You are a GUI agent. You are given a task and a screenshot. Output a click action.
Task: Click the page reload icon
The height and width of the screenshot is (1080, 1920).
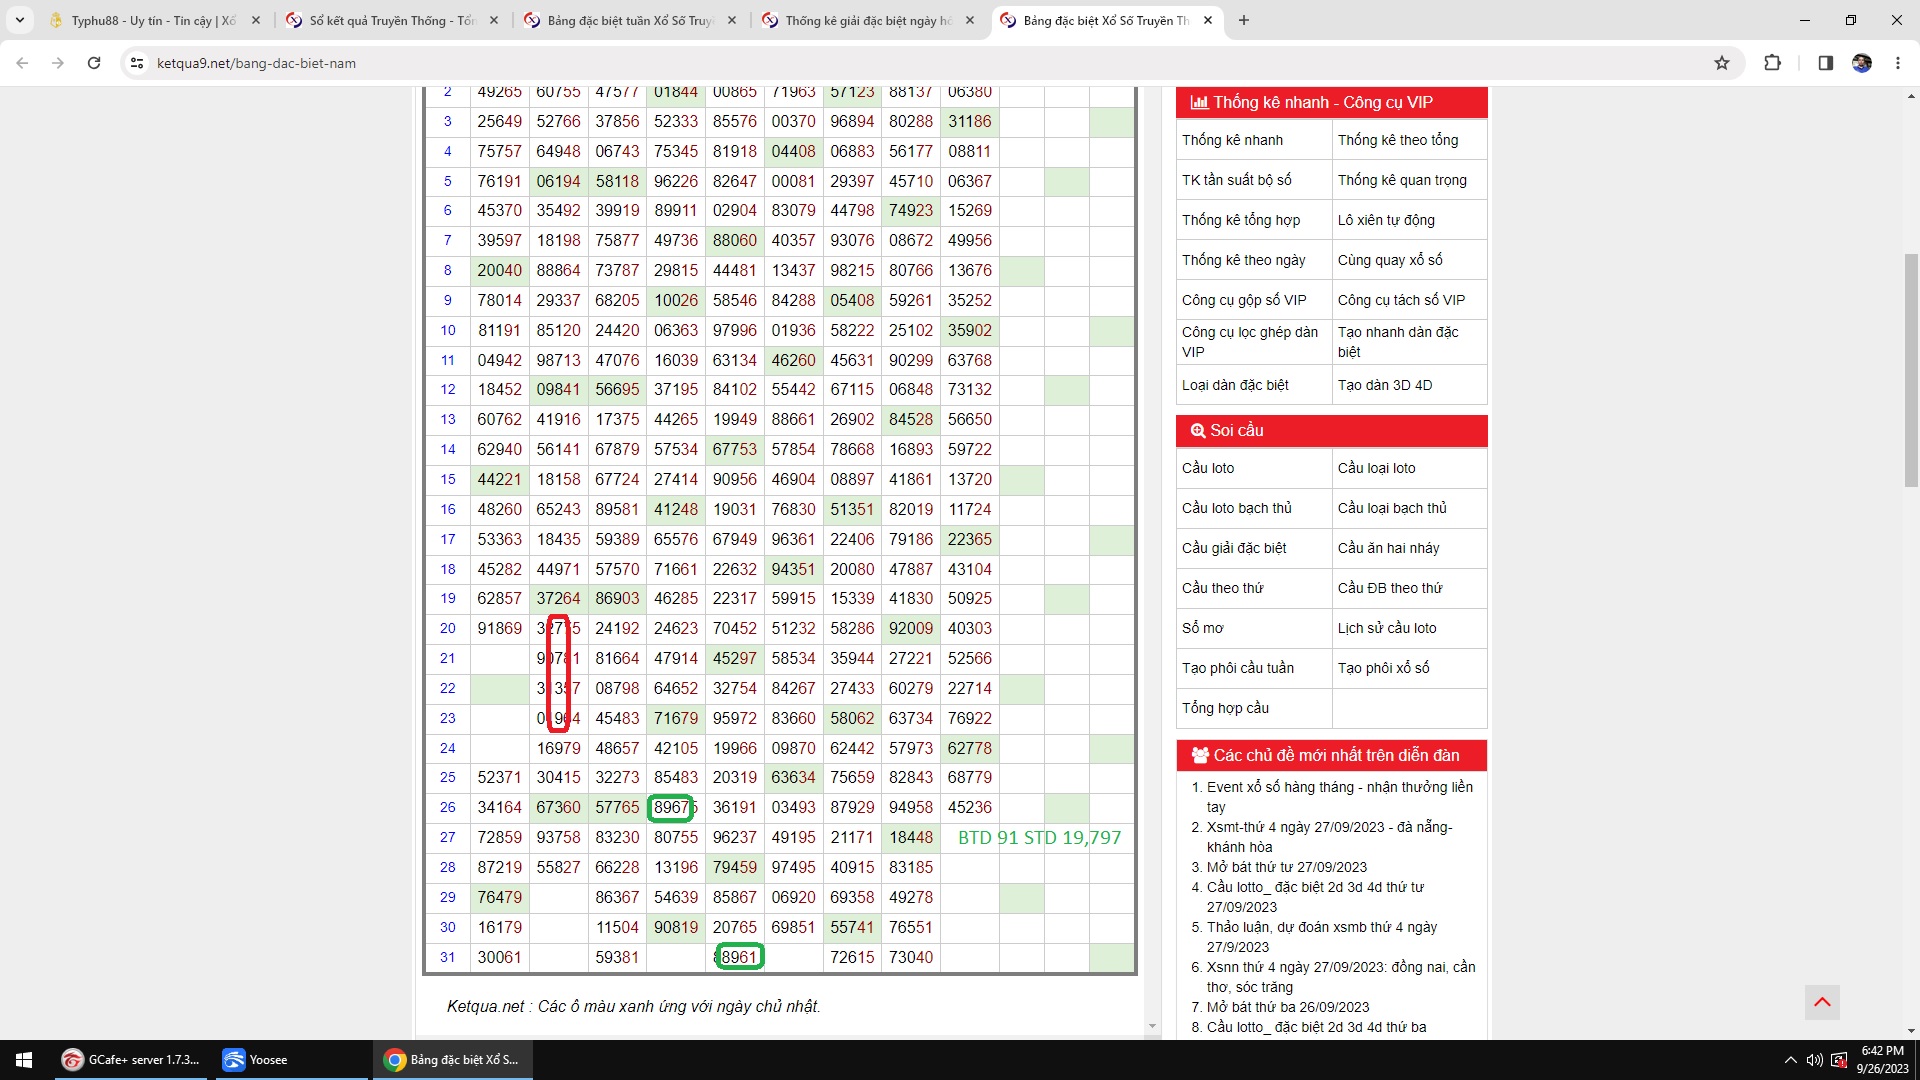[94, 63]
